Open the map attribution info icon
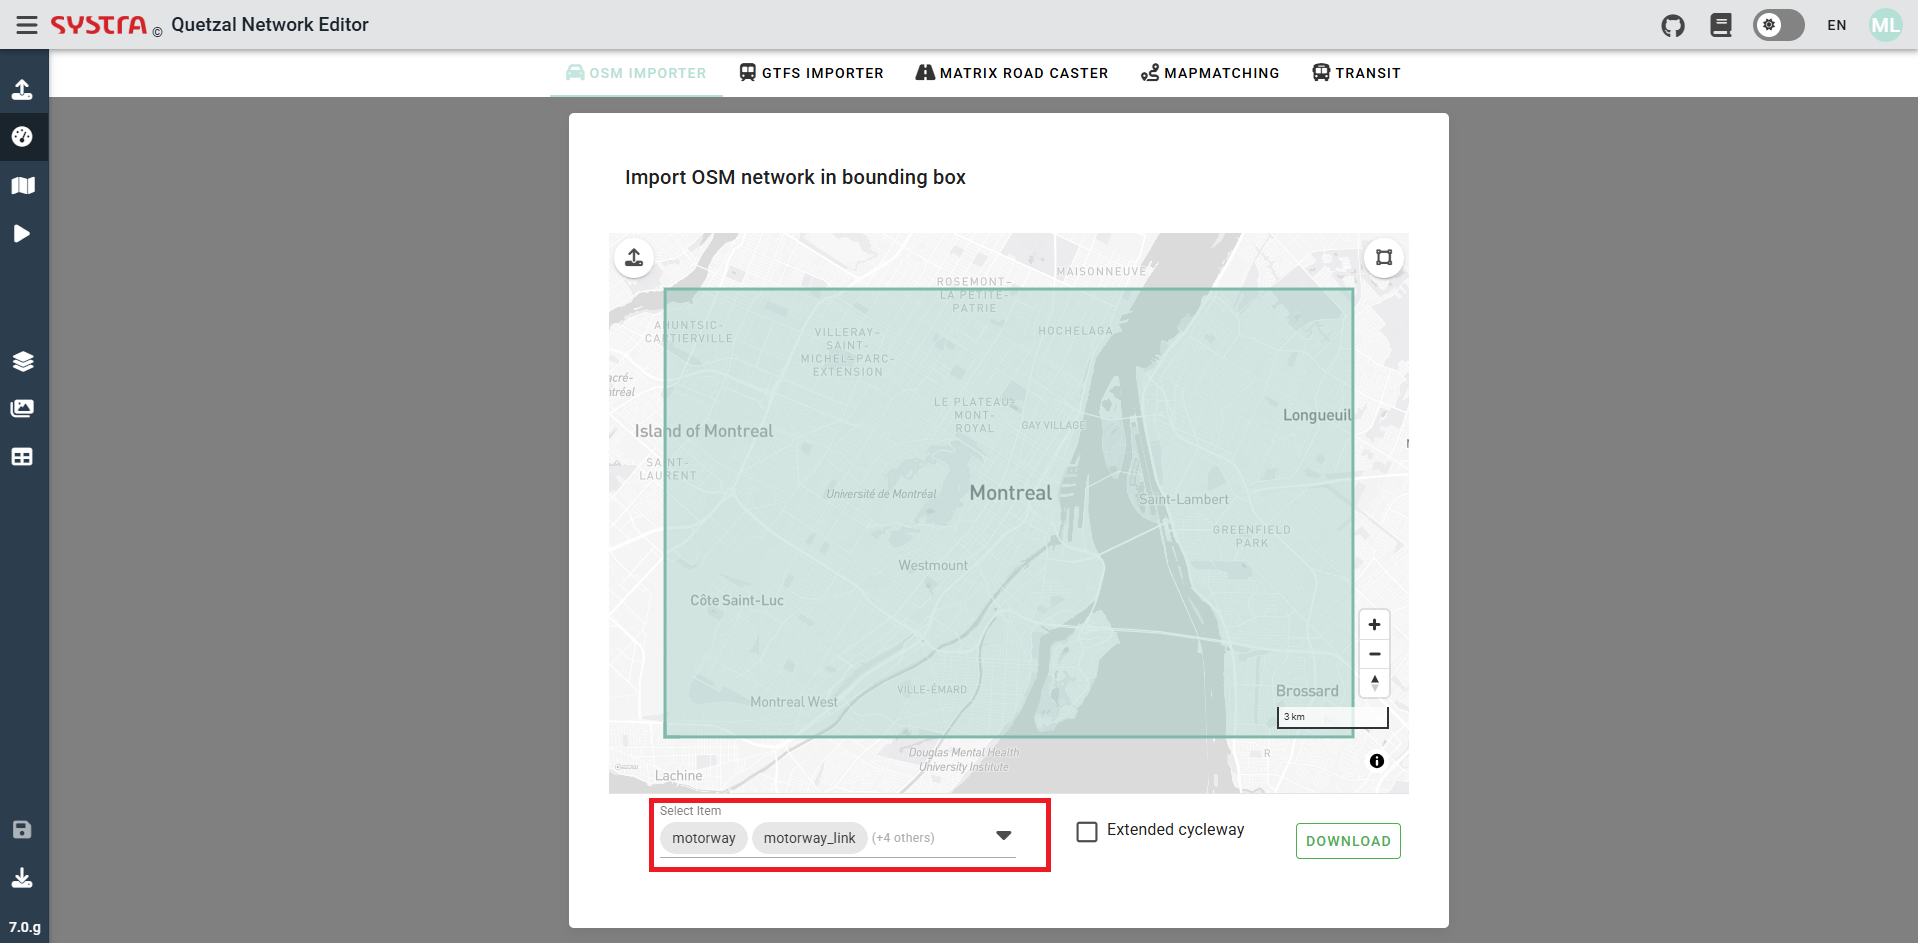 tap(1377, 761)
